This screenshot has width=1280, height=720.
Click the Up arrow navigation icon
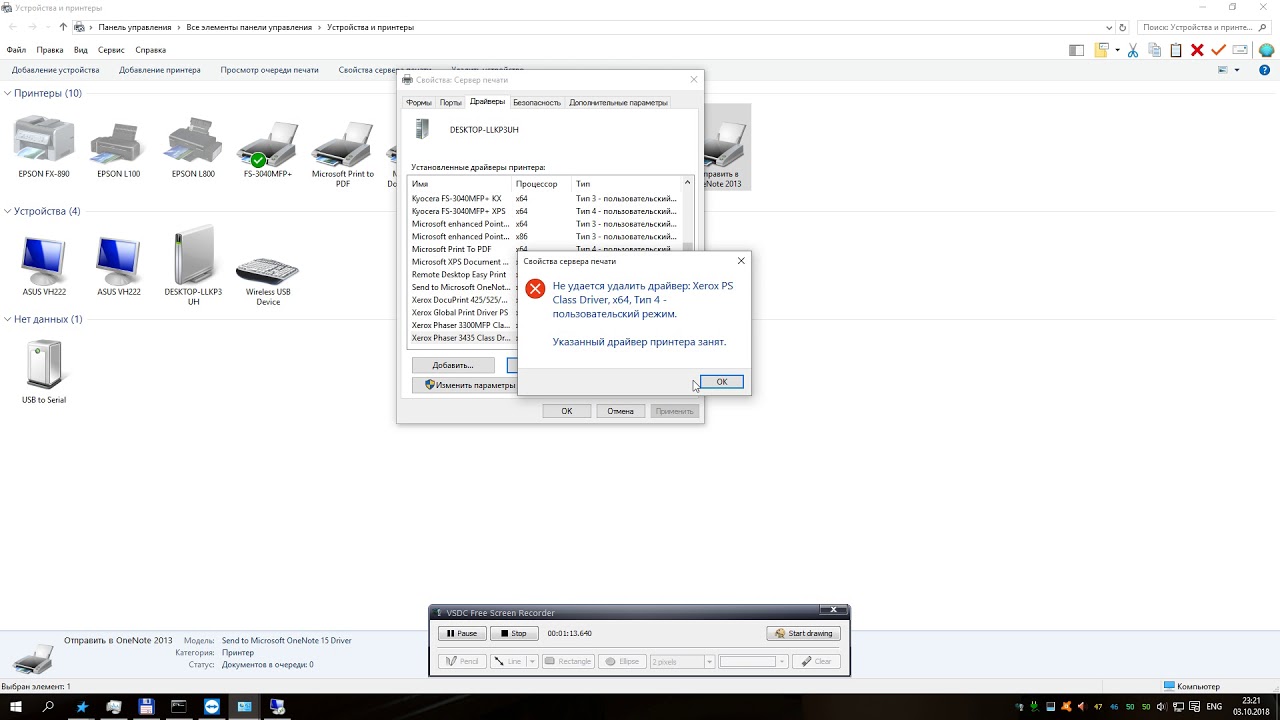(x=63, y=27)
